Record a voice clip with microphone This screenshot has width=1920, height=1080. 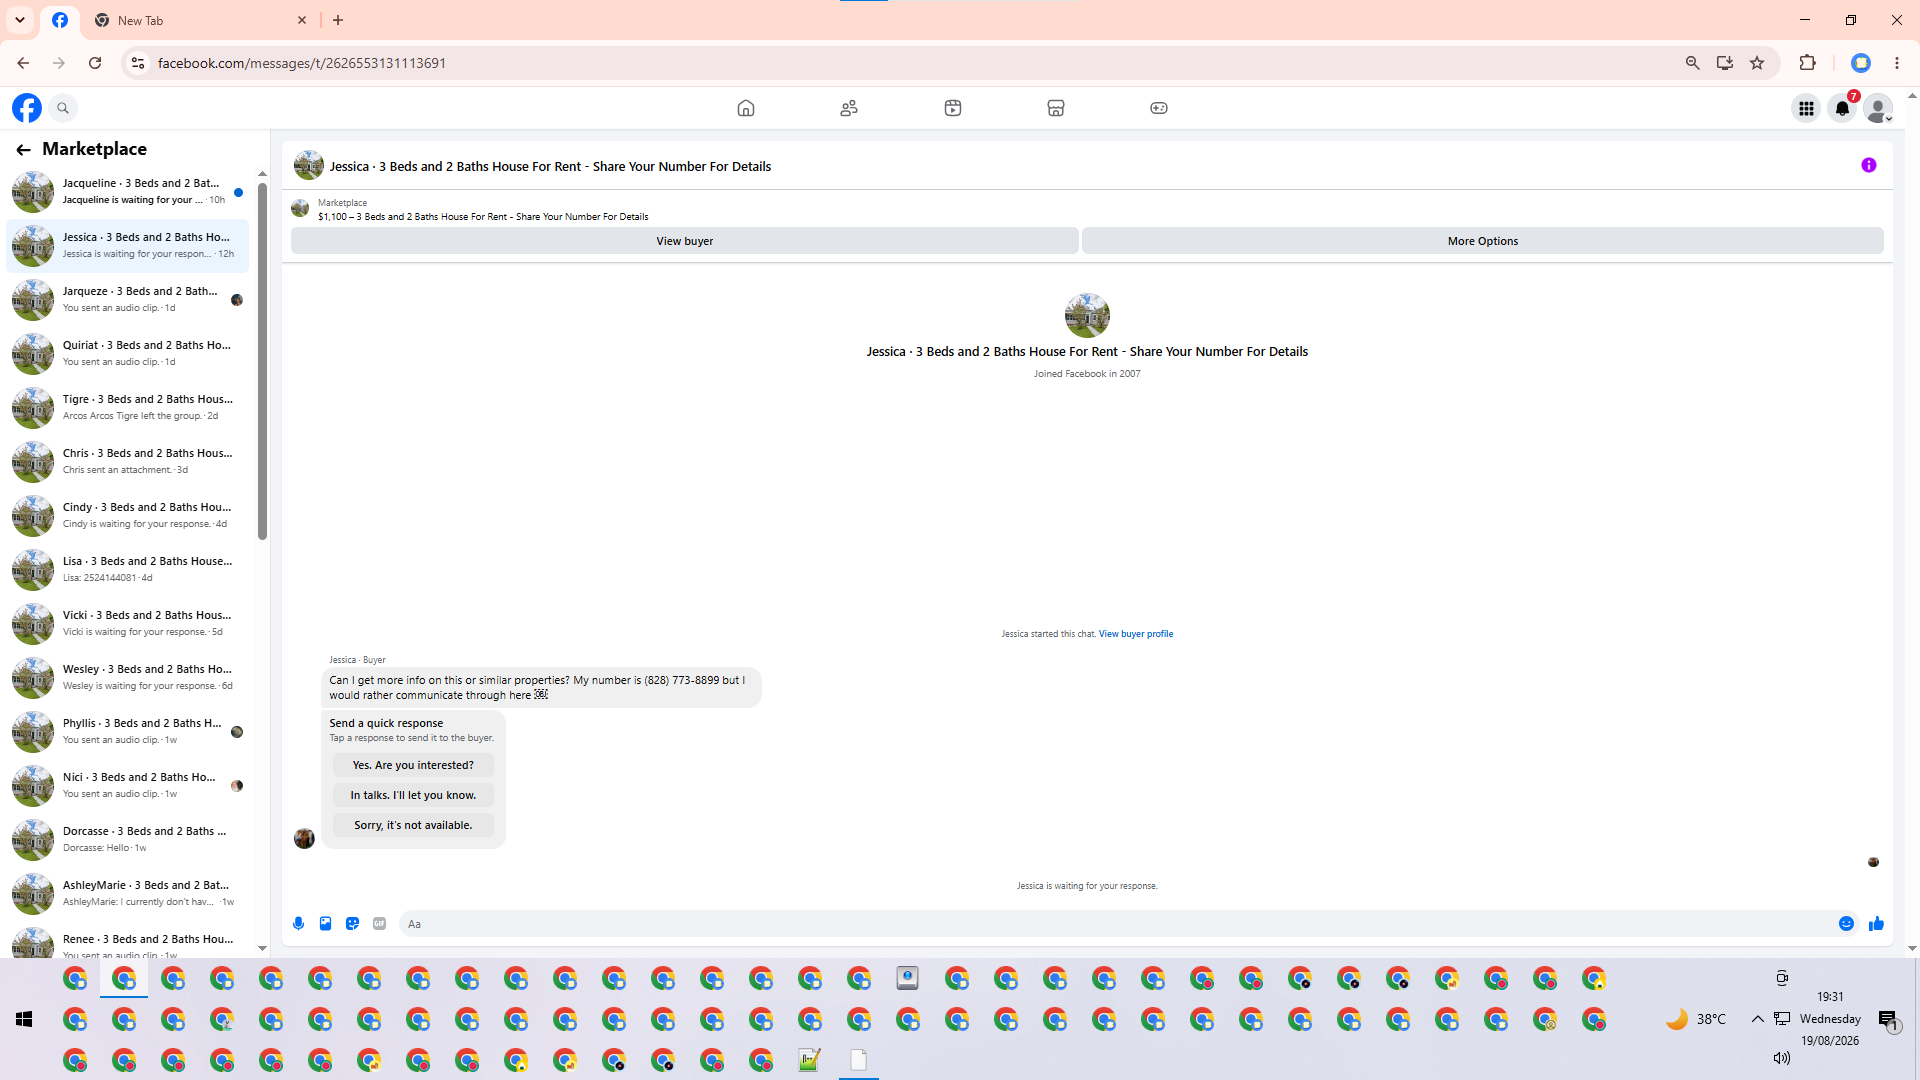pyautogui.click(x=298, y=924)
